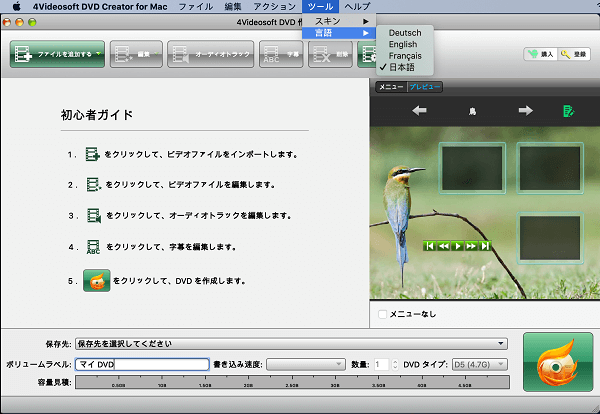The image size is (600, 414).
Task: Click the skip-to-end button on the DVD menu
Action: 486,245
